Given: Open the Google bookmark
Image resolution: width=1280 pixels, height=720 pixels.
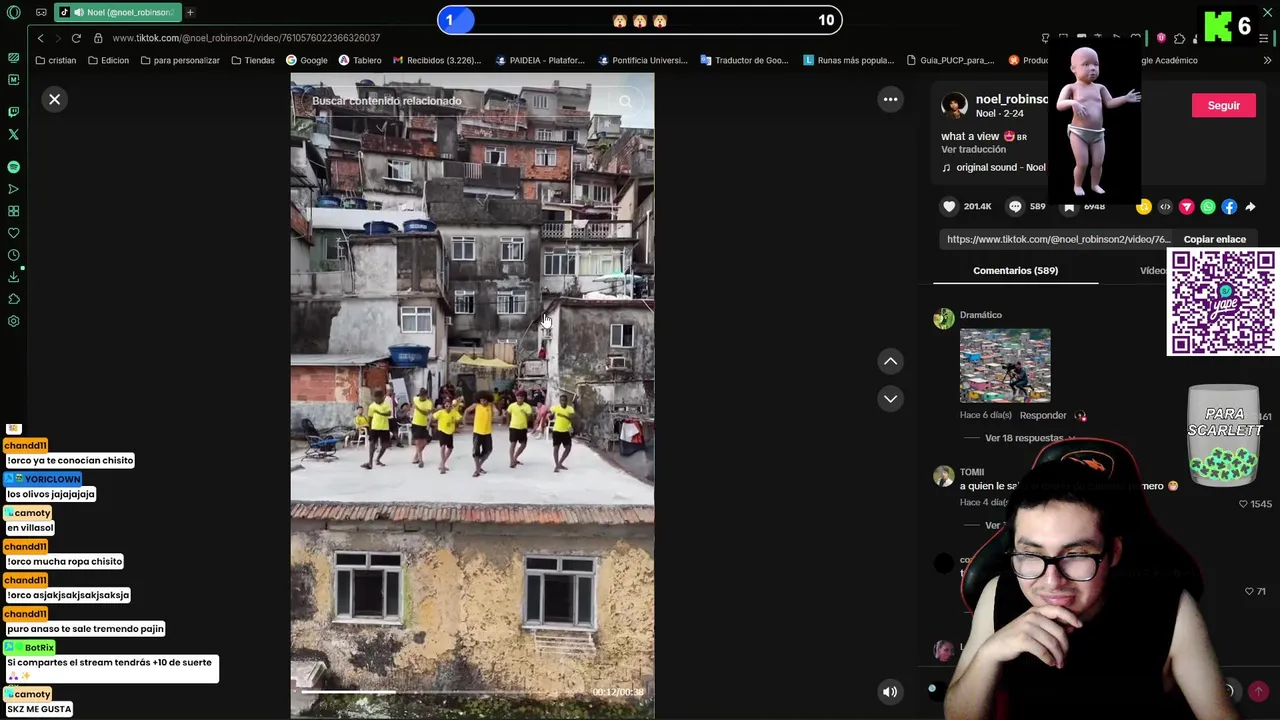Looking at the screenshot, I should click(x=308, y=60).
